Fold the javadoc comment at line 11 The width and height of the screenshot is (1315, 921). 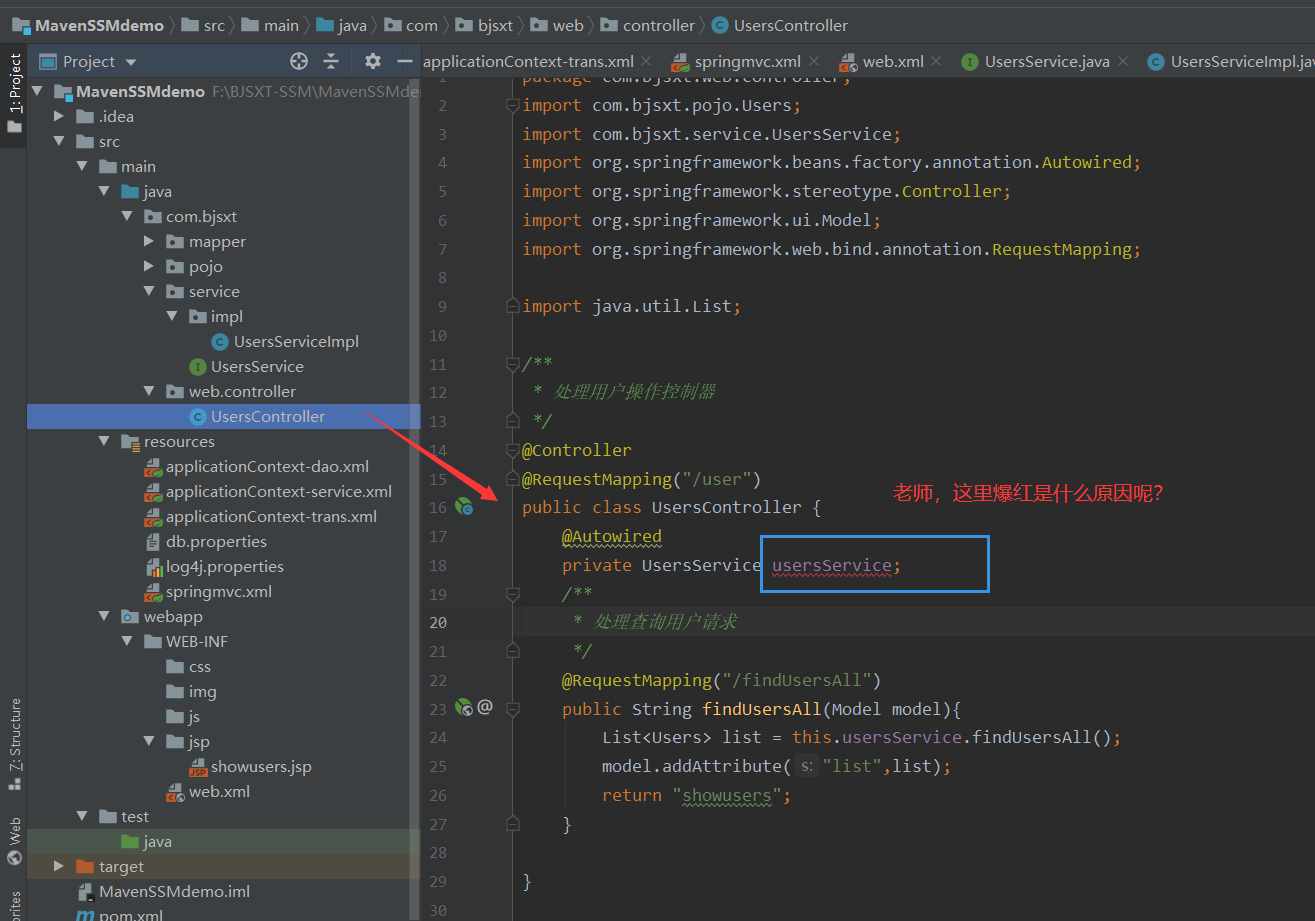coord(512,364)
